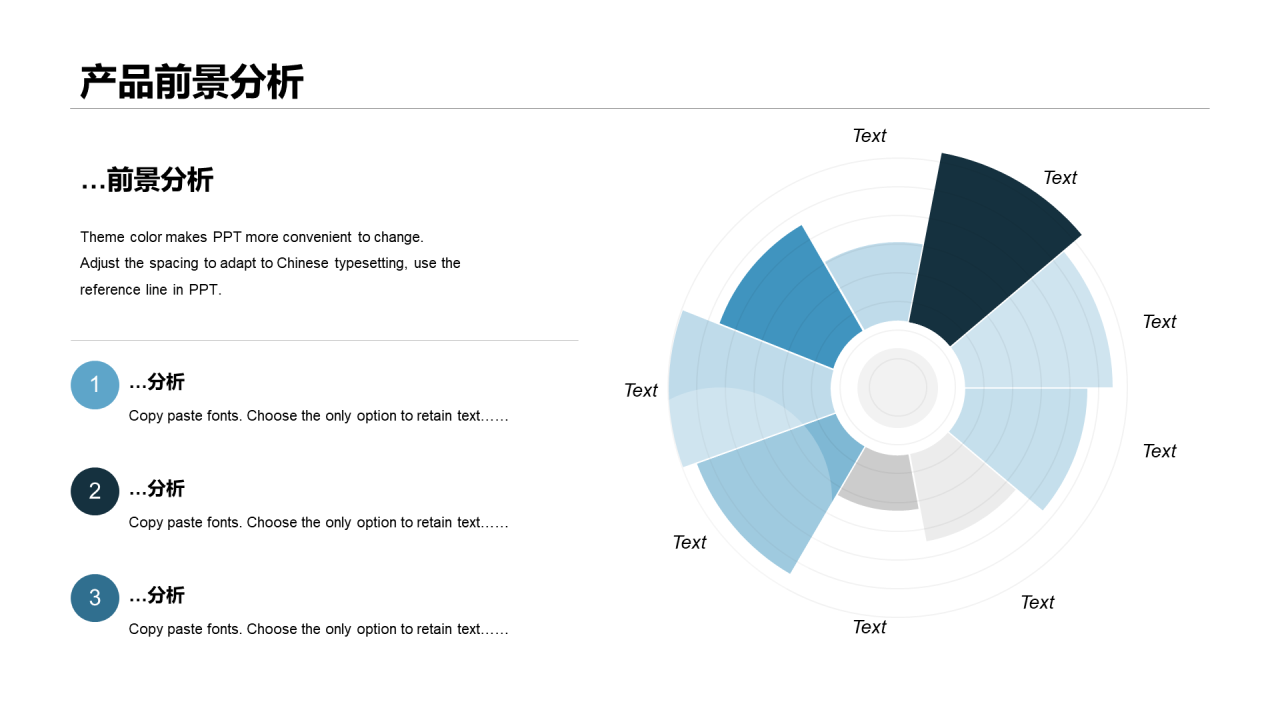Viewport: 1280px width, 720px height.
Task: Select the slide title 产品前景分析
Action: click(191, 82)
